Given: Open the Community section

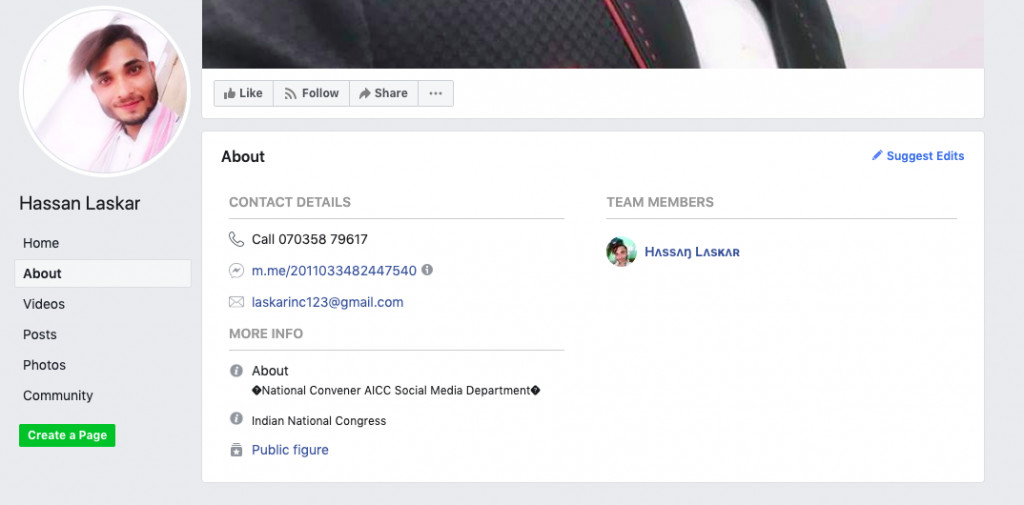Looking at the screenshot, I should point(58,395).
